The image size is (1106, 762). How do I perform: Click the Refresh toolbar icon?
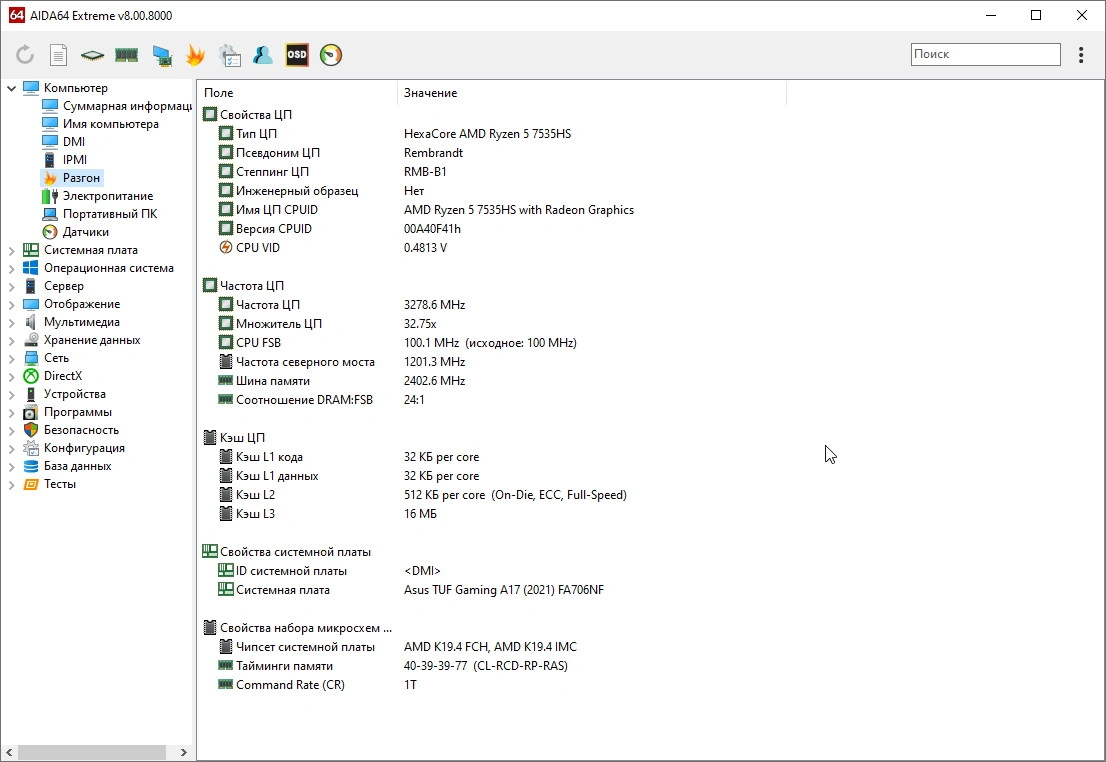point(25,55)
